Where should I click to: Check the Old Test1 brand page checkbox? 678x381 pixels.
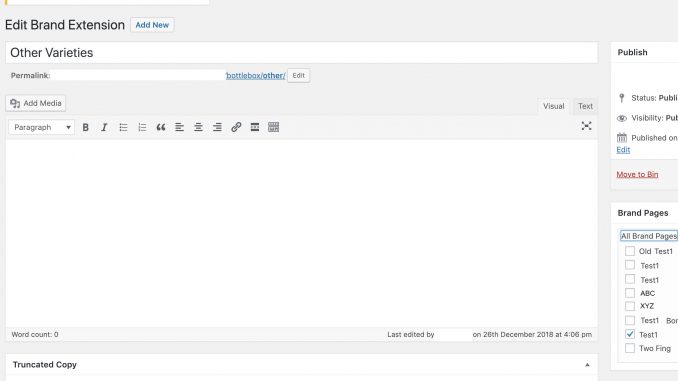pos(630,251)
